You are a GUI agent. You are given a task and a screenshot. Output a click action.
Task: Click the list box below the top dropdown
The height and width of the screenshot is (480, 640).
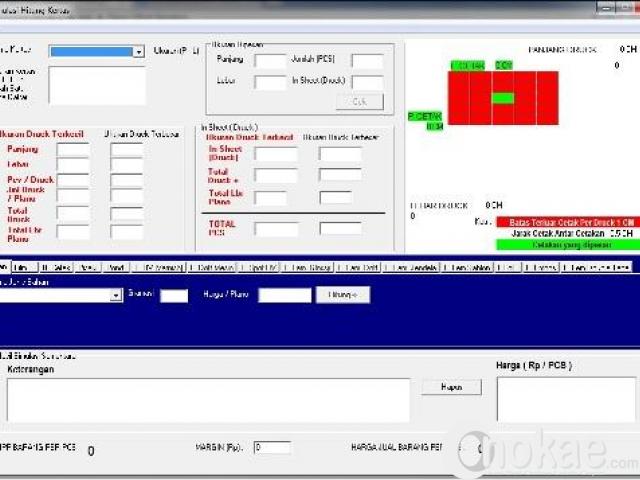pyautogui.click(x=97, y=86)
